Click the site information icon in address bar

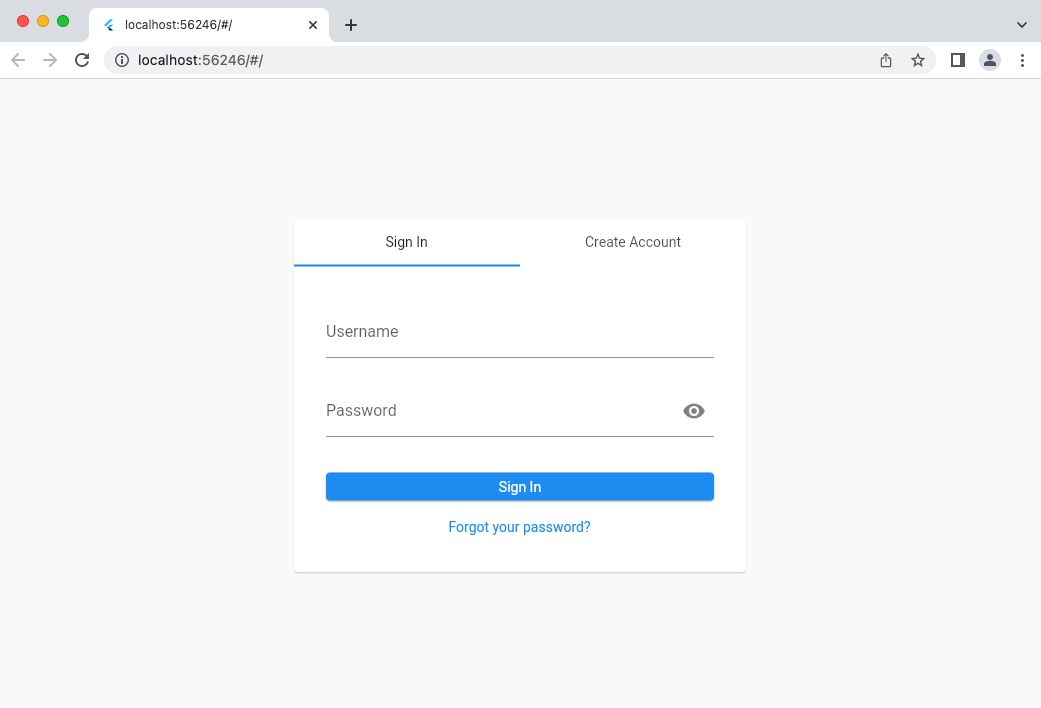121,60
